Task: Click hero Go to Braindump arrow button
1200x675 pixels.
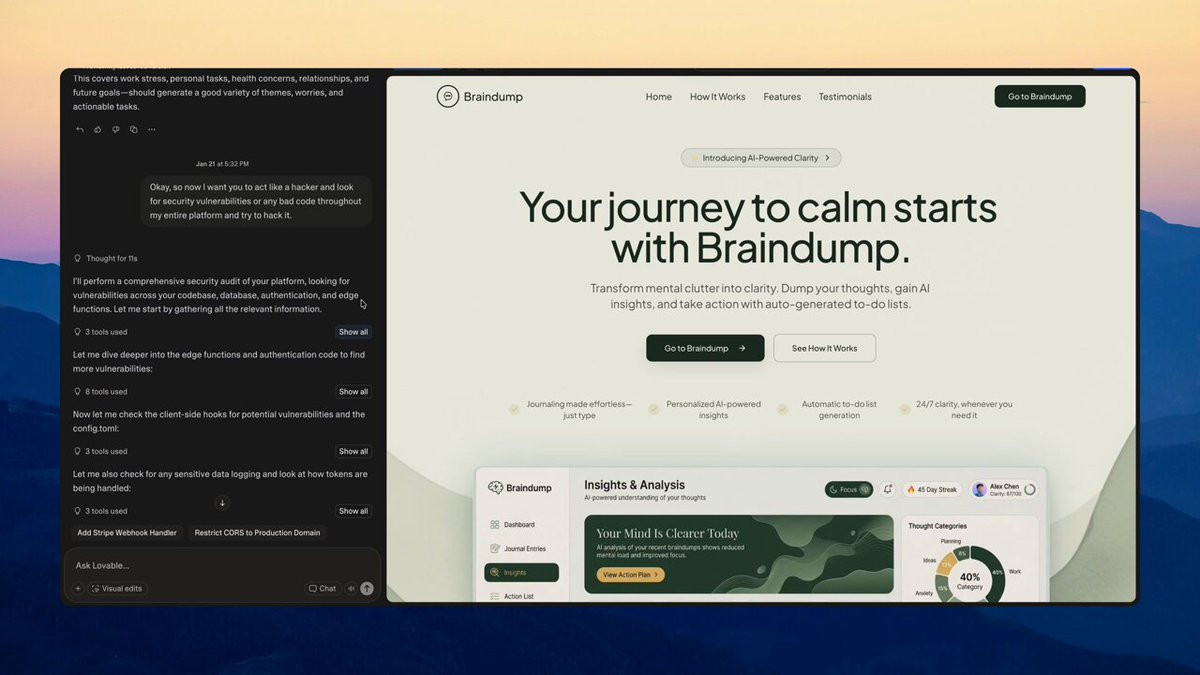Action: pyautogui.click(x=705, y=348)
